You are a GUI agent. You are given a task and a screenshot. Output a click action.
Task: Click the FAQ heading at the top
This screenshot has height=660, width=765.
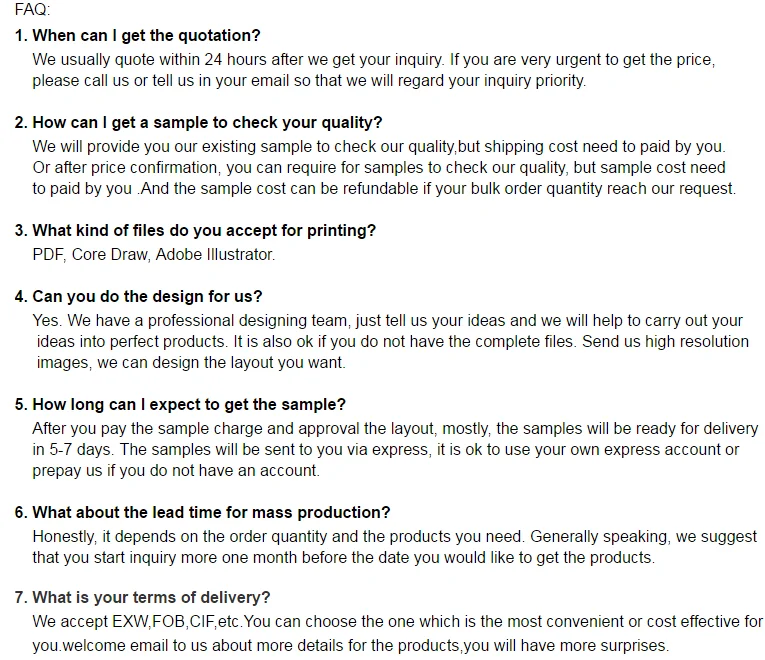pyautogui.click(x=32, y=10)
